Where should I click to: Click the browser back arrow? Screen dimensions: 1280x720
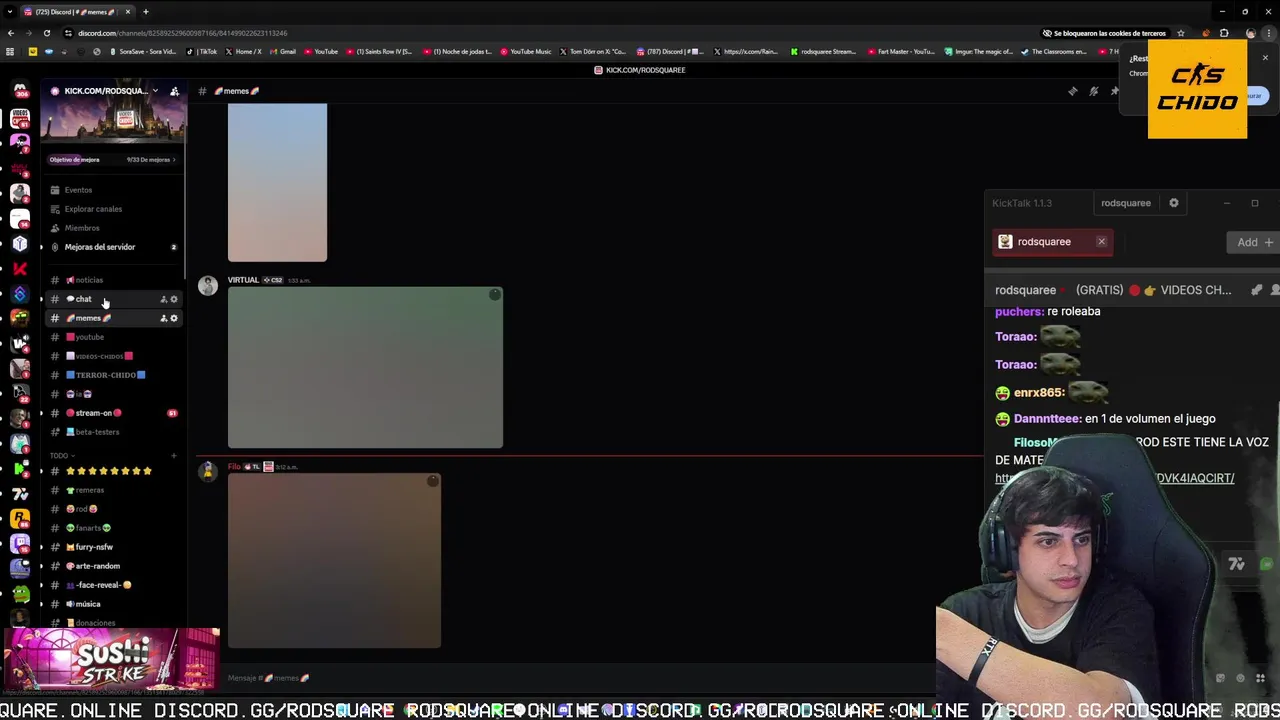pos(10,33)
